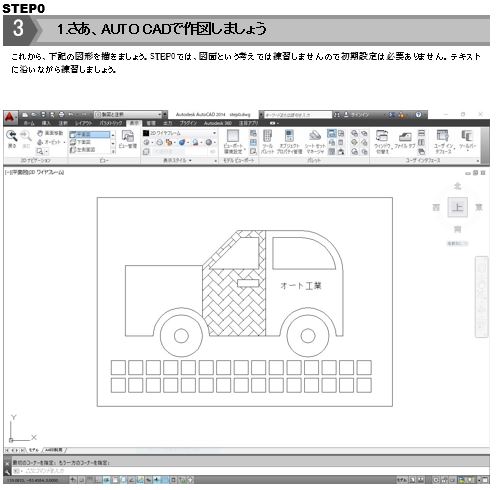Open the ツールパレット tool palettes
Image resolution: width=496 pixels, height=490 pixels.
pyautogui.click(x=267, y=142)
